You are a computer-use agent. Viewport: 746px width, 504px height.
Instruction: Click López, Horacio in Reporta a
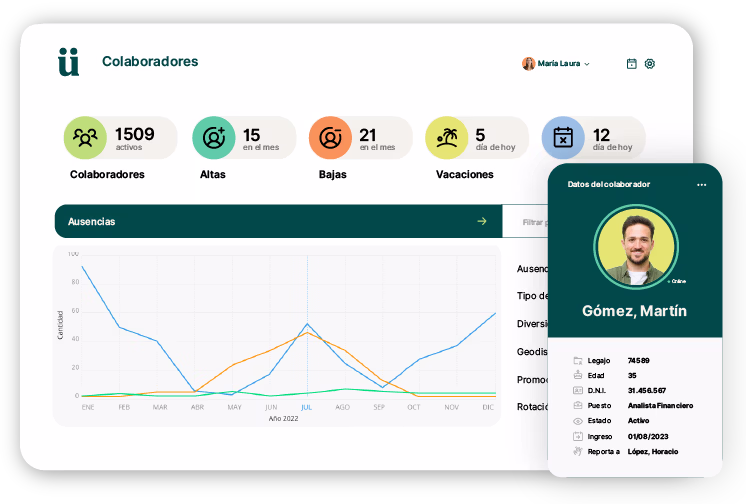652,452
